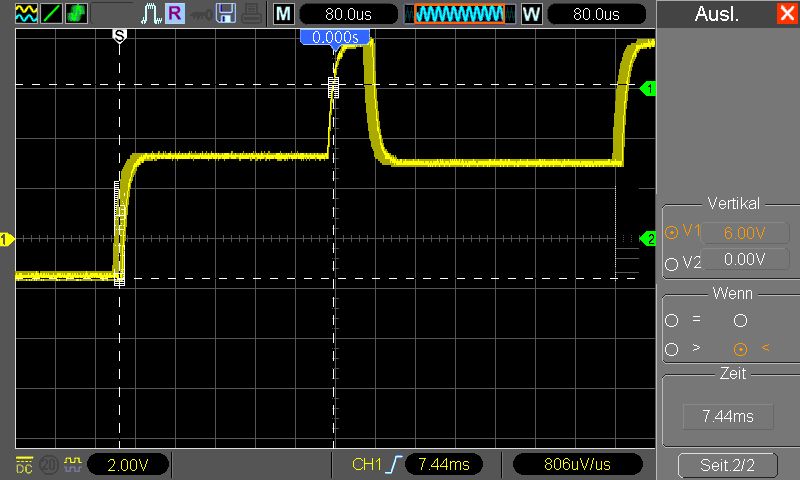Click the green signal burst icon
800x480 pixels.
pyautogui.click(x=76, y=13)
